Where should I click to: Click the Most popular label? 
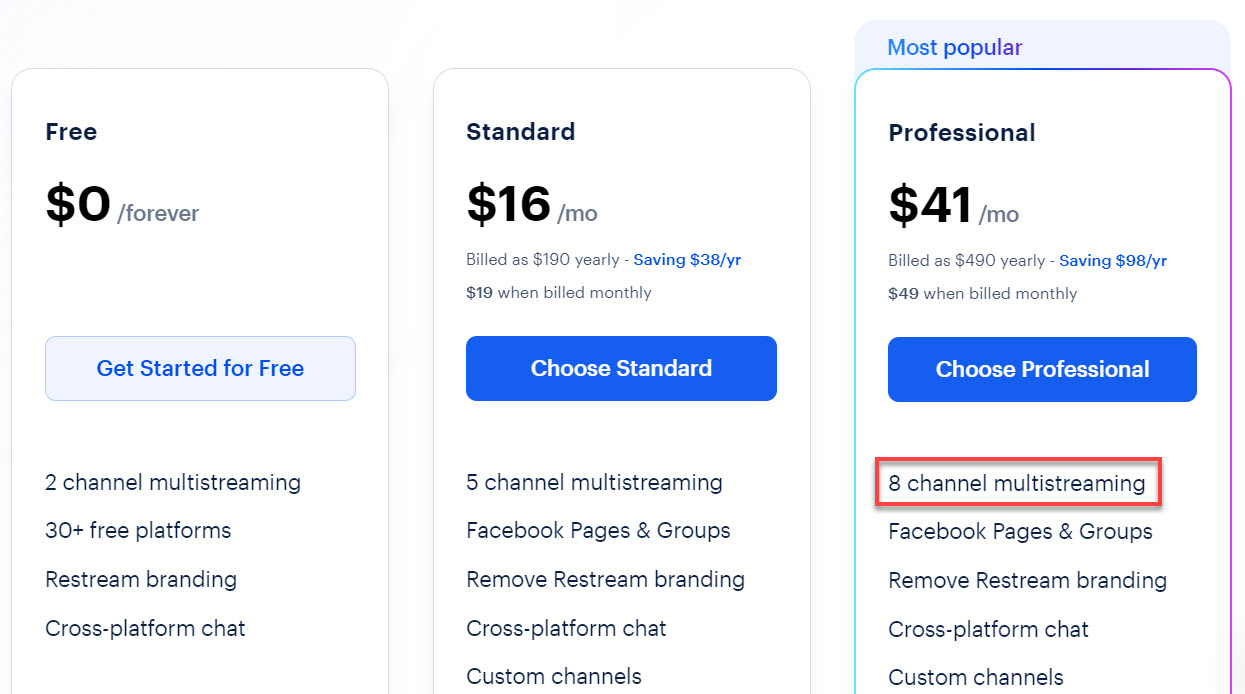[955, 47]
